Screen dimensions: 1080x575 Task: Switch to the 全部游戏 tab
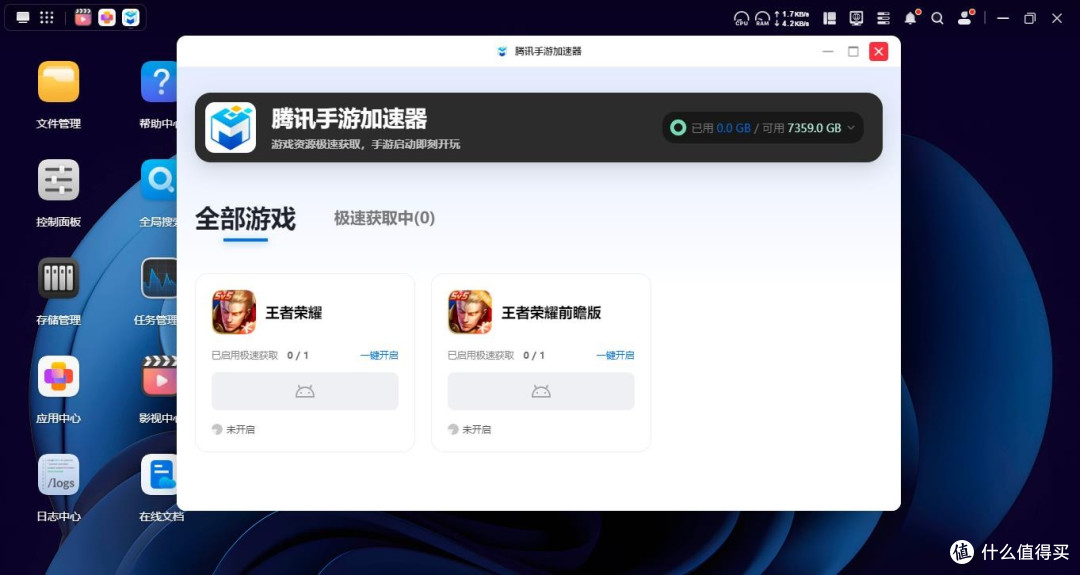pos(246,219)
